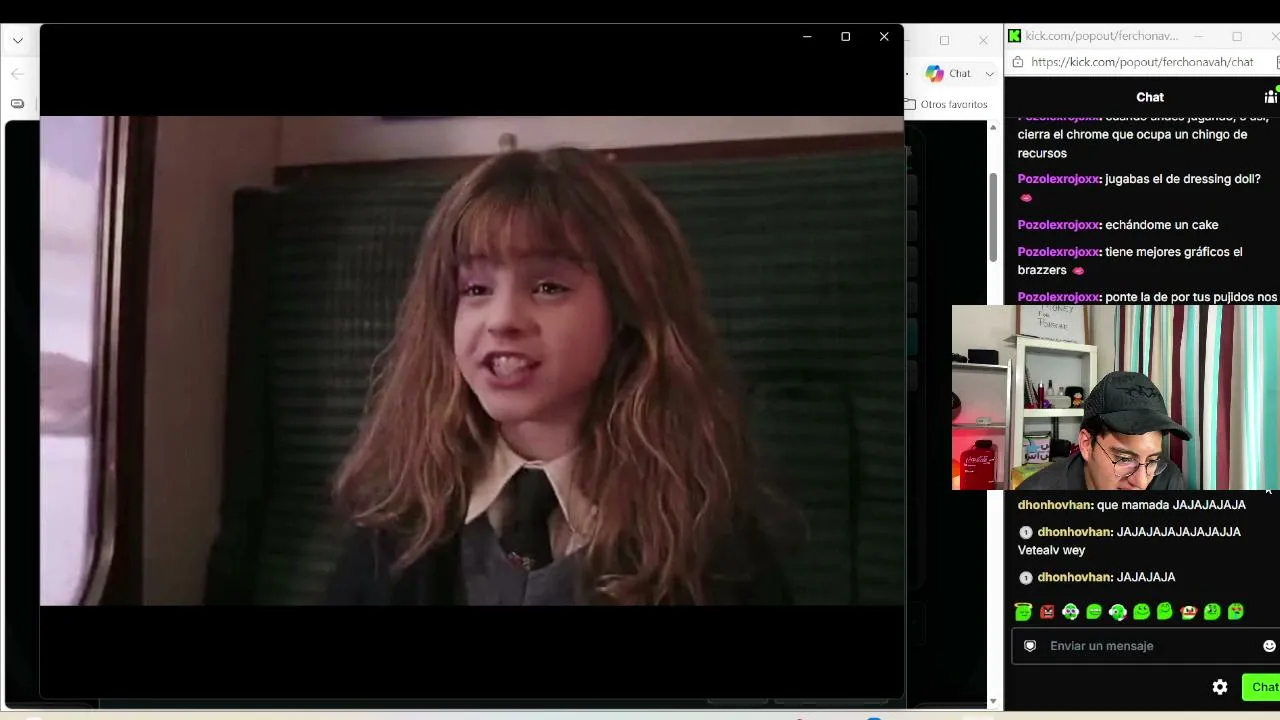Click the scroll-down arrow of the browser page scrollbar
Screen dimensions: 1280x720
pos(993,702)
